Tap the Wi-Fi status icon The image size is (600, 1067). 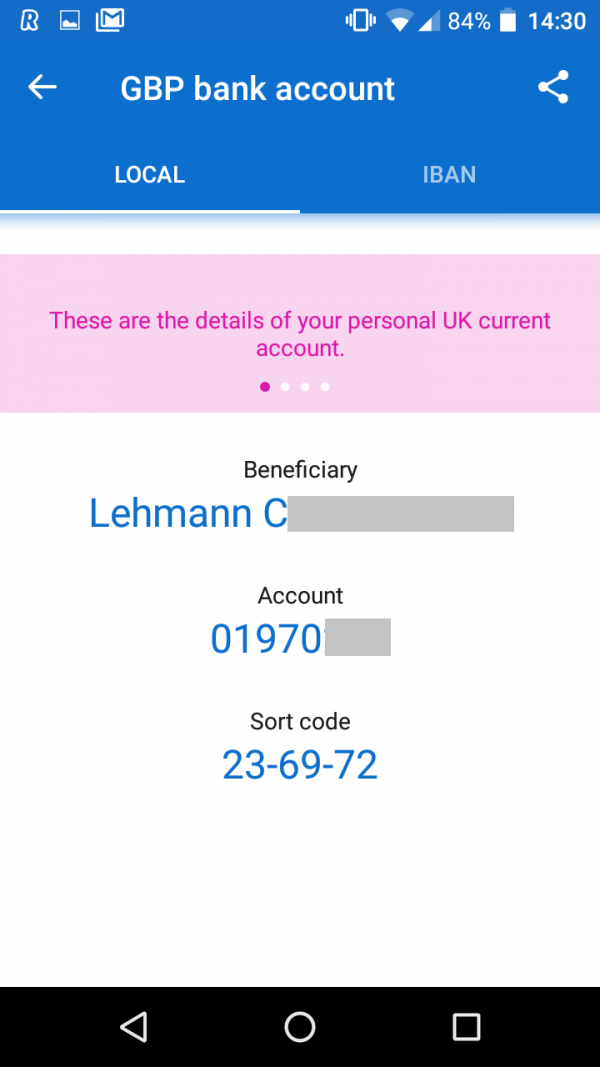coord(400,20)
